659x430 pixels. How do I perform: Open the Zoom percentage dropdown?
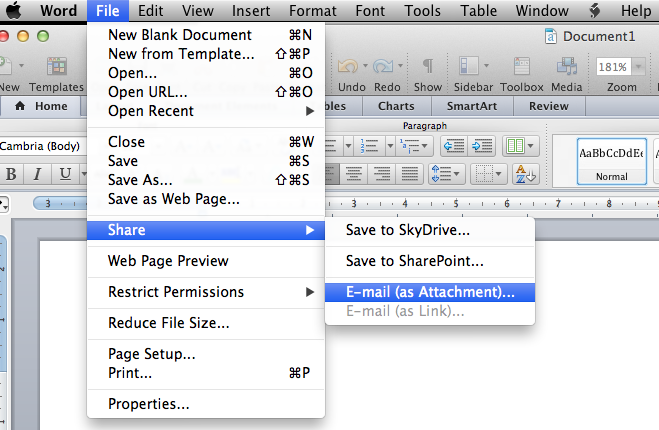point(639,66)
